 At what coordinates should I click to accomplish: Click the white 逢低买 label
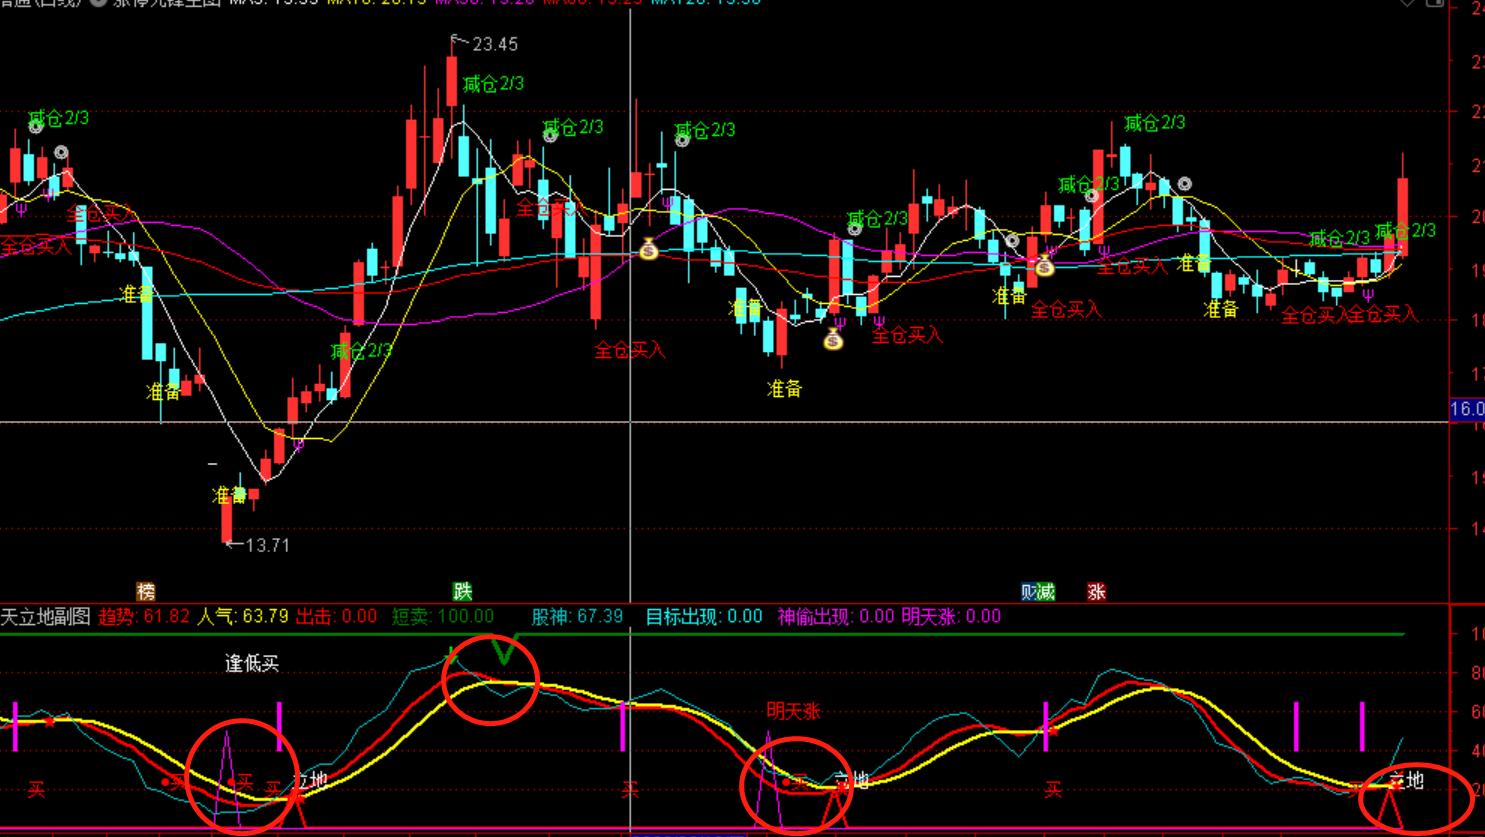click(252, 663)
